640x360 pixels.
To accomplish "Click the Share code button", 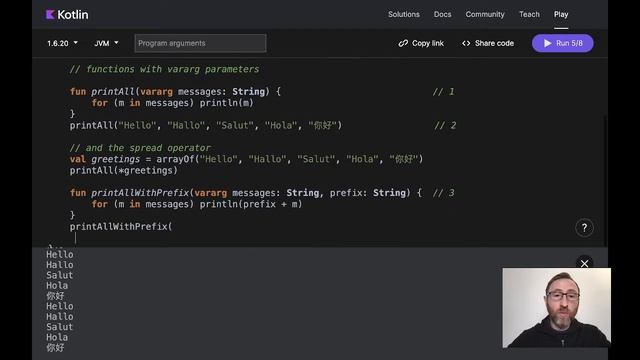I will point(488,43).
